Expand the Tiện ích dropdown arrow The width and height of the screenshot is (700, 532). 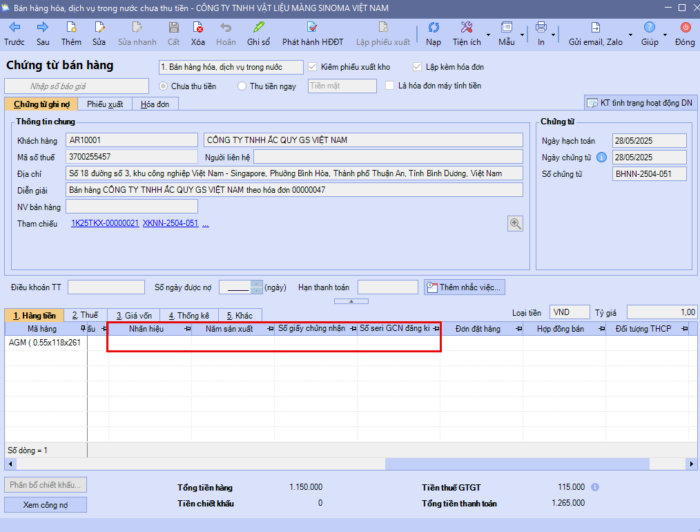[488, 35]
